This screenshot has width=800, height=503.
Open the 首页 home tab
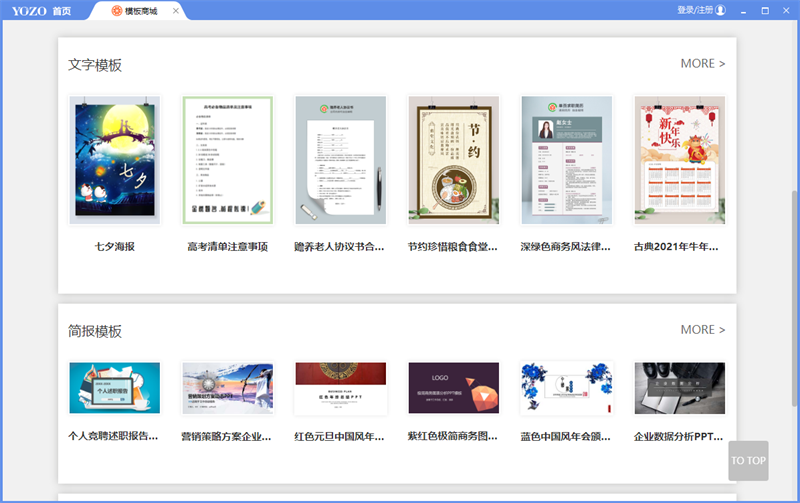62,10
